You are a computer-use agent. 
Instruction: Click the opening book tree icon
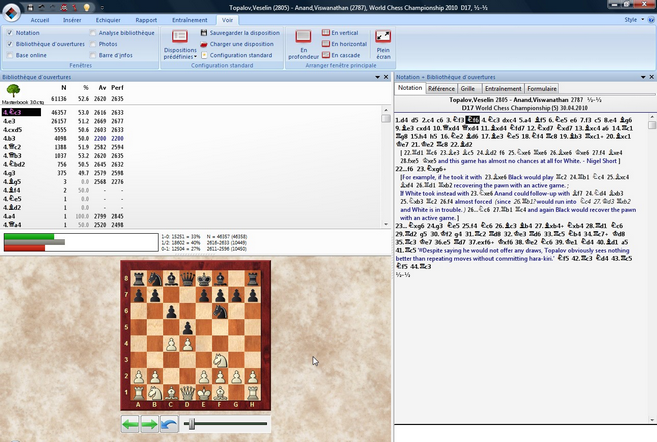pos(14,90)
